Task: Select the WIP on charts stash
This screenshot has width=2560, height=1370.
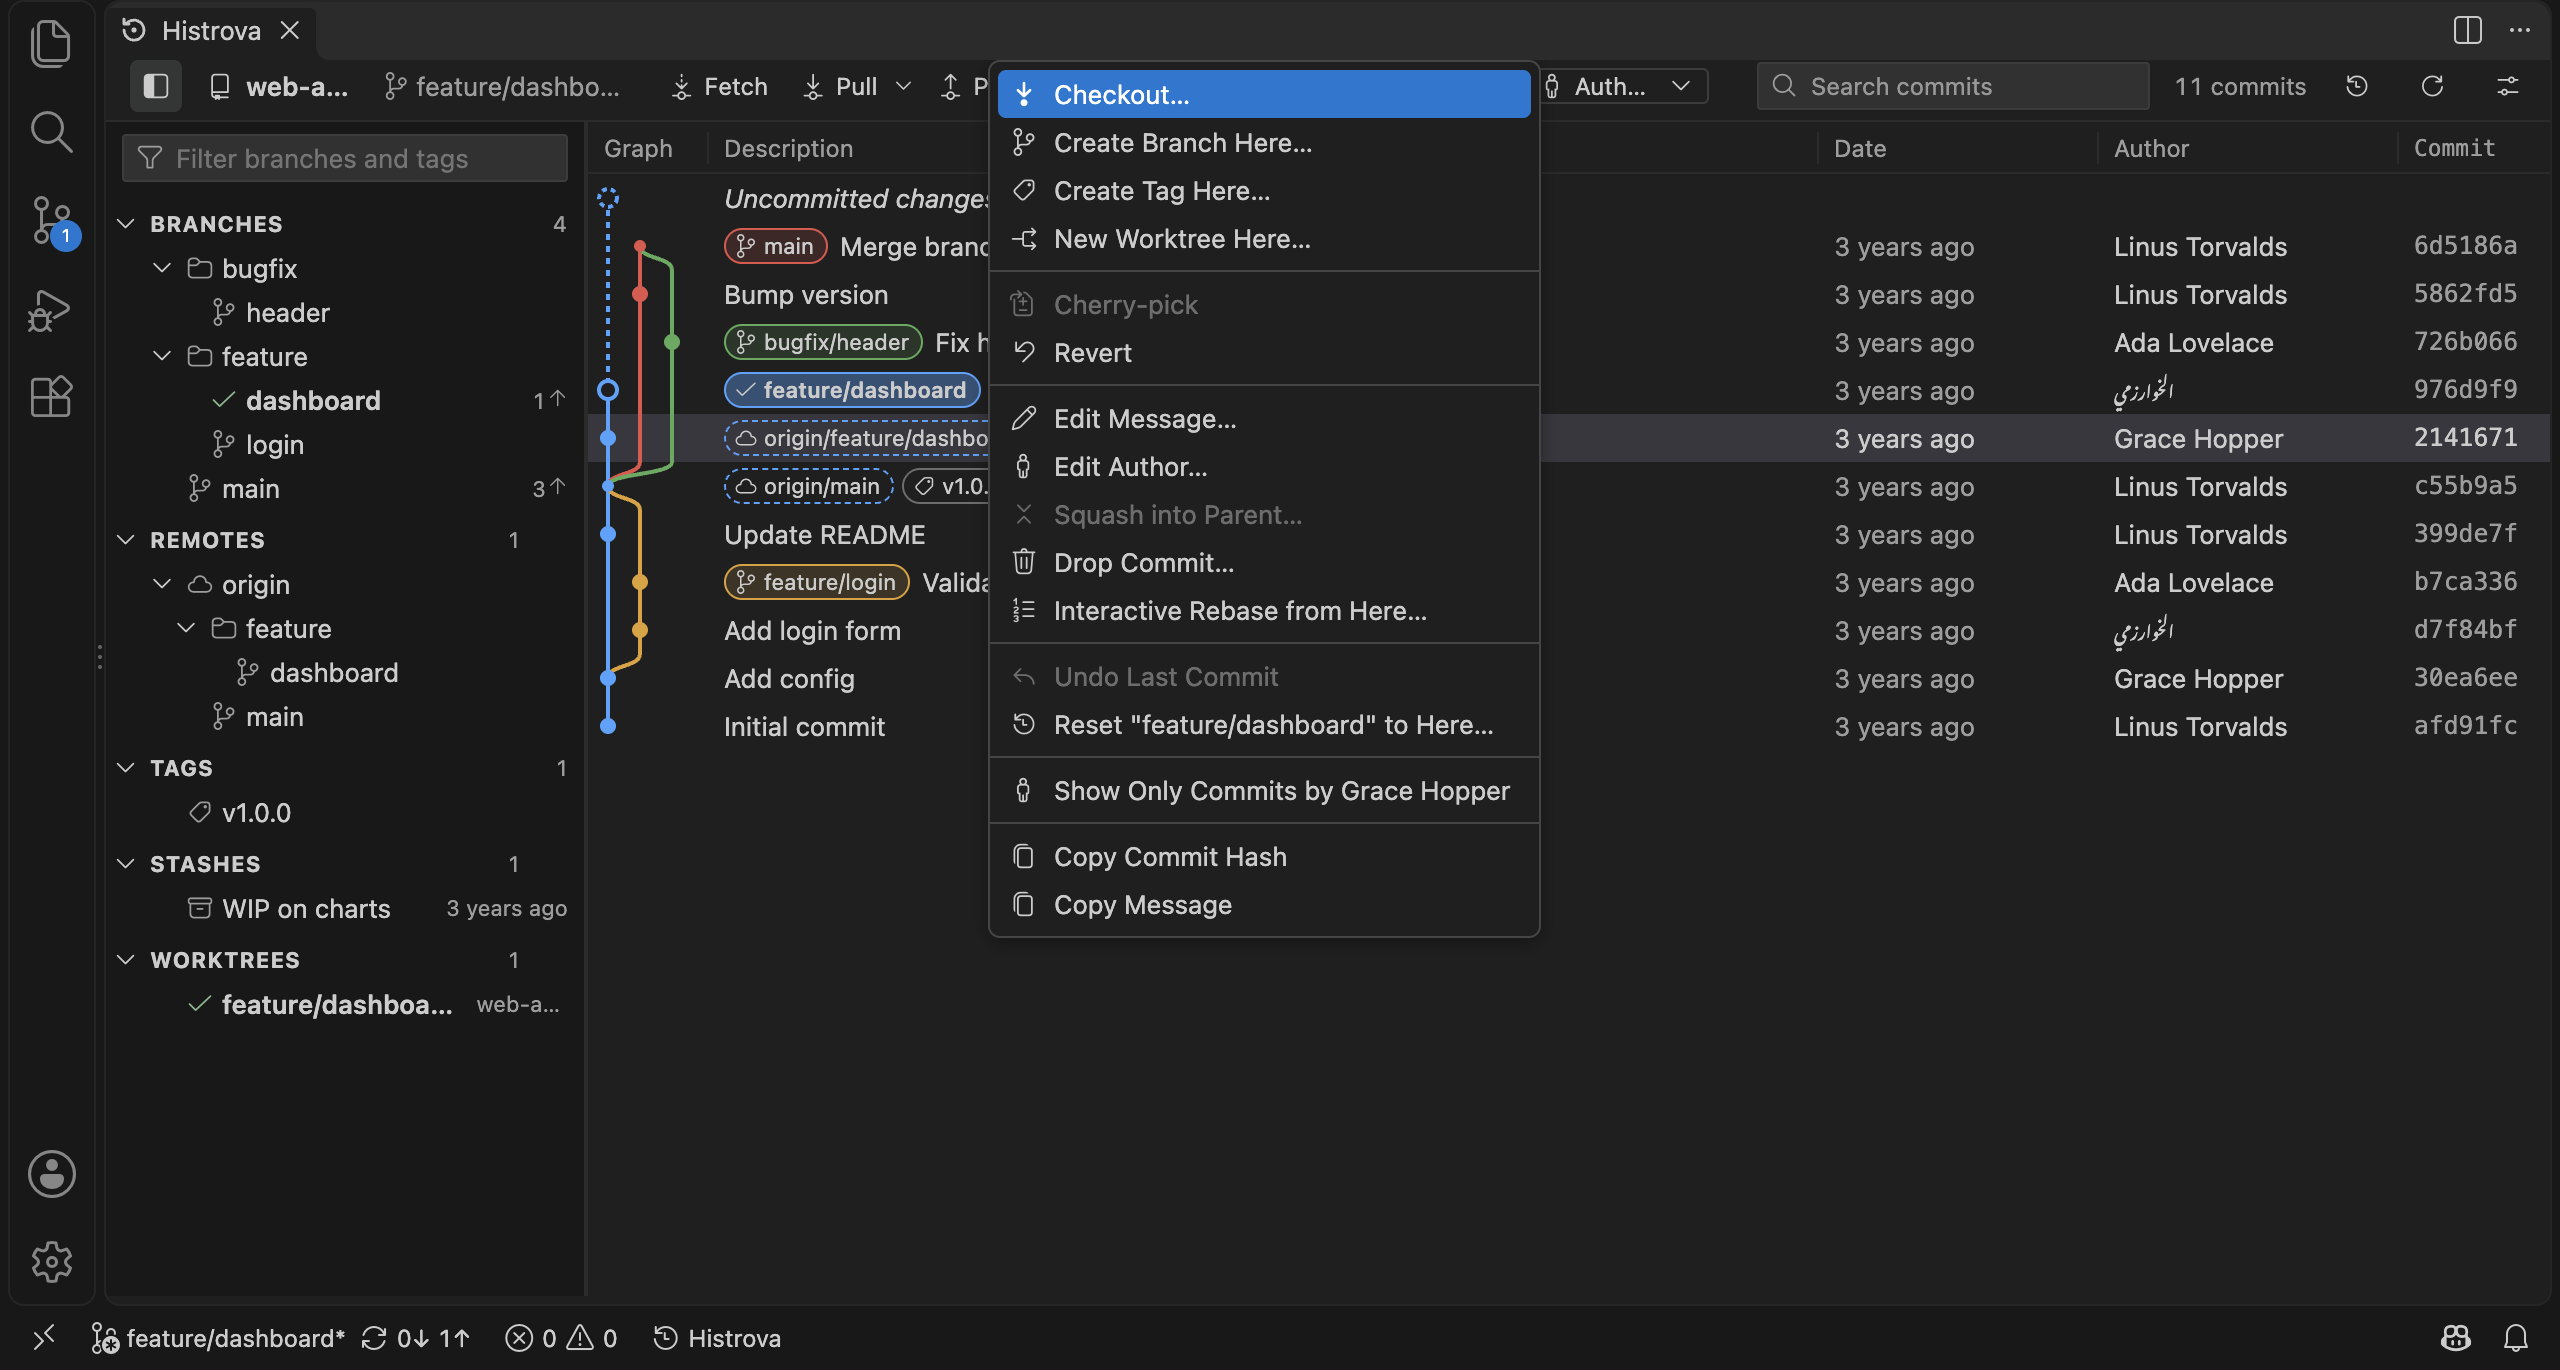Action: [345, 908]
